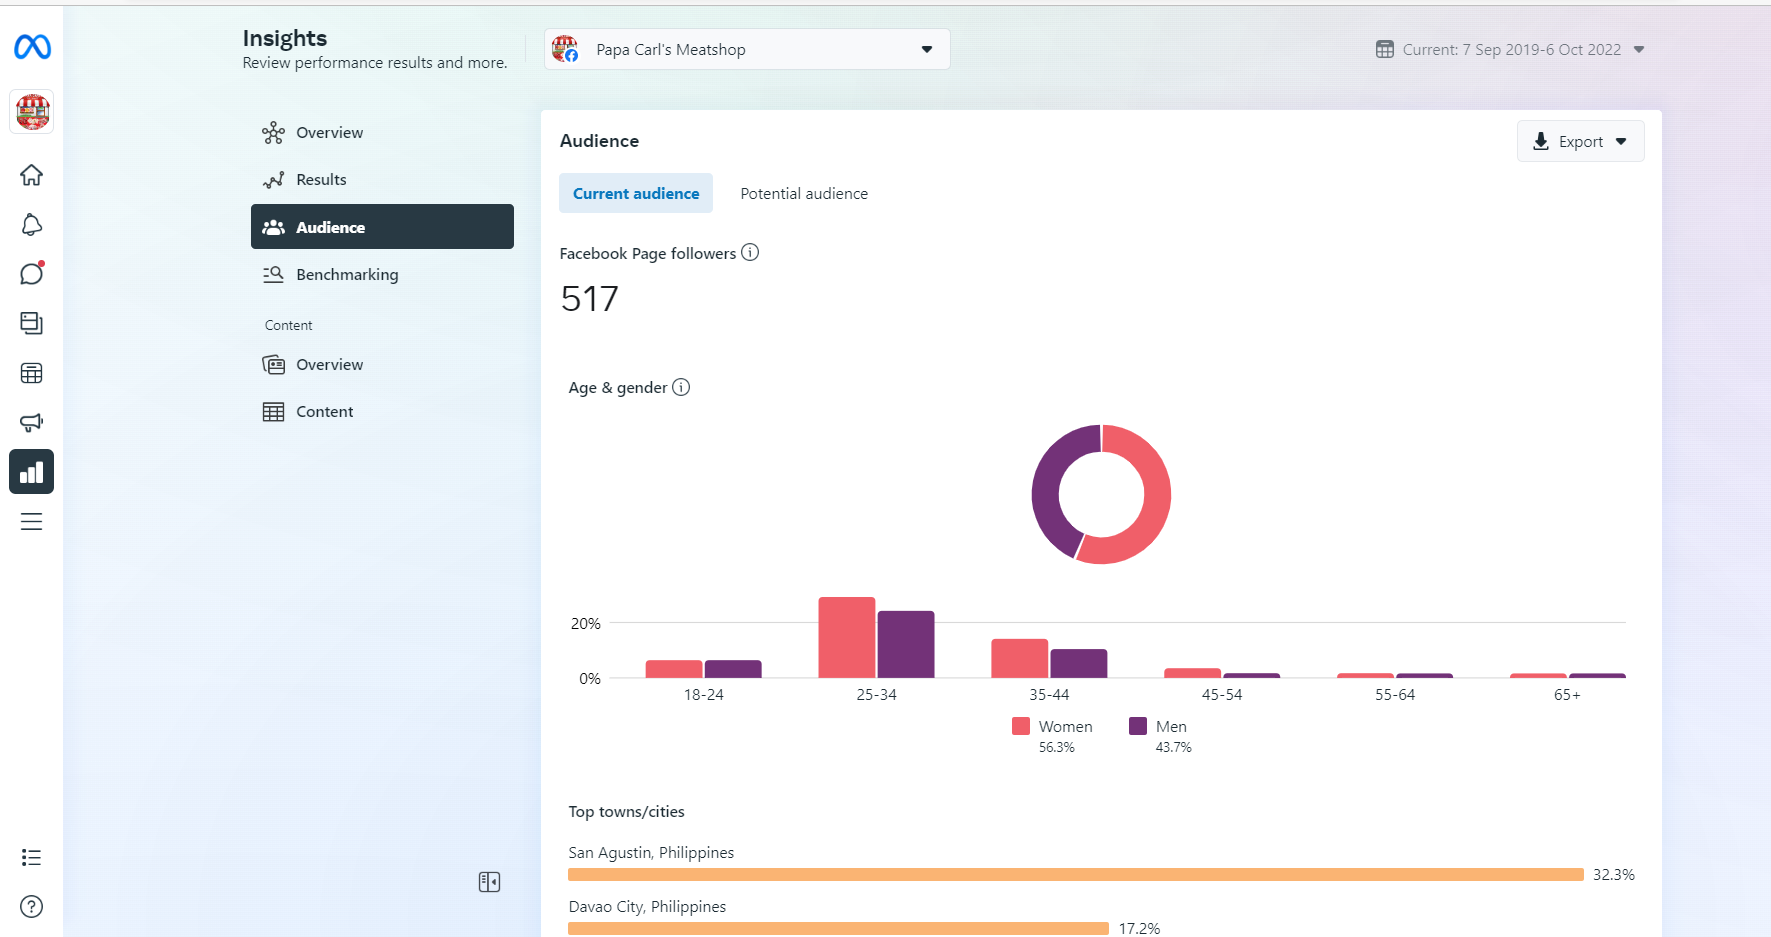The image size is (1771, 937).
Task: Open Overview in the Insights menu
Action: [x=382, y=133]
